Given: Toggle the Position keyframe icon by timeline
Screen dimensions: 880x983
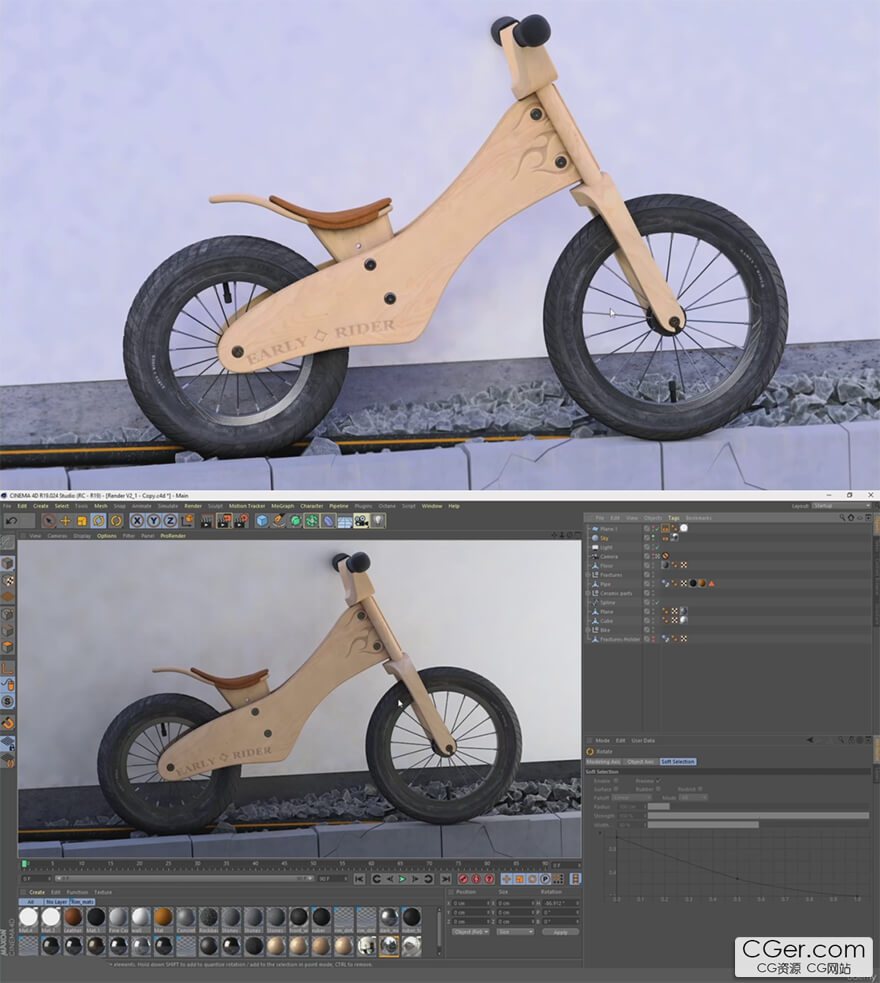Looking at the screenshot, I should [506, 879].
